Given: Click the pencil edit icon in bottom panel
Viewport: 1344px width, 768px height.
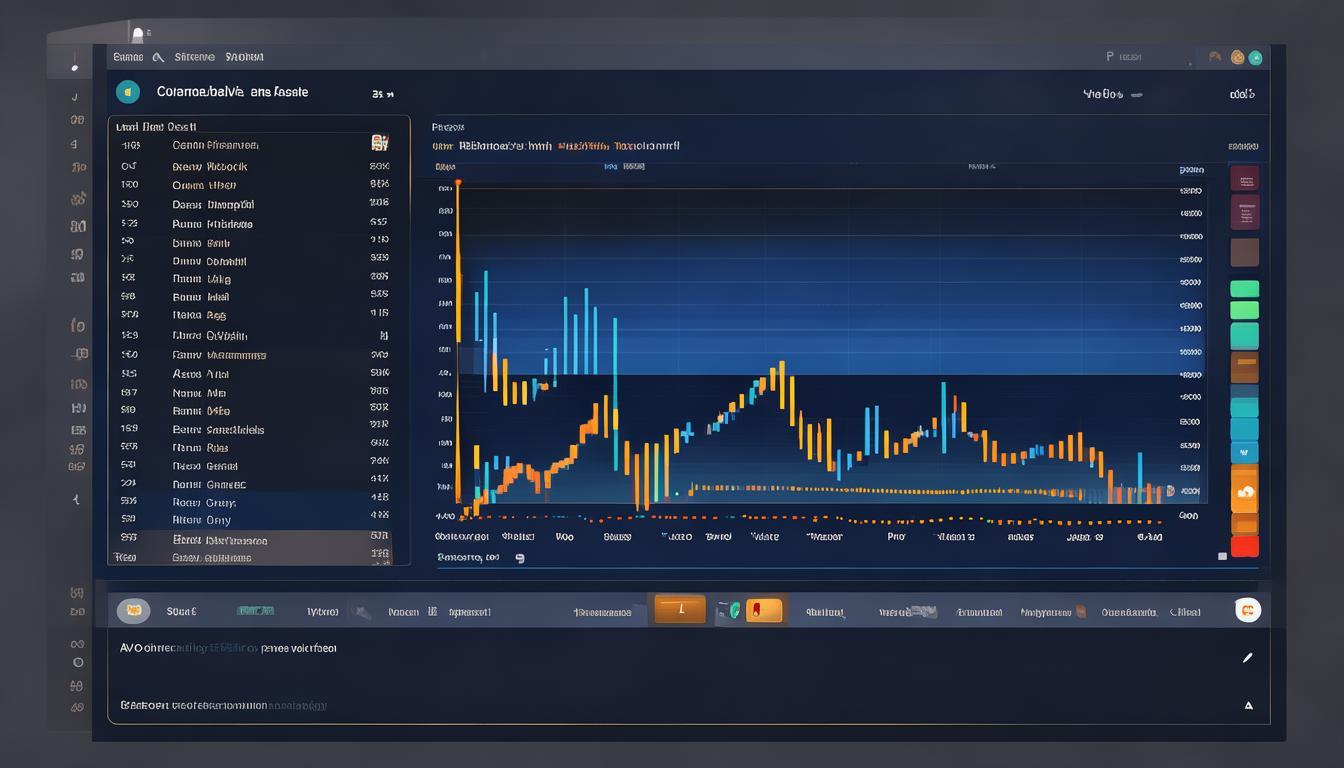Looking at the screenshot, I should pyautogui.click(x=1247, y=658).
